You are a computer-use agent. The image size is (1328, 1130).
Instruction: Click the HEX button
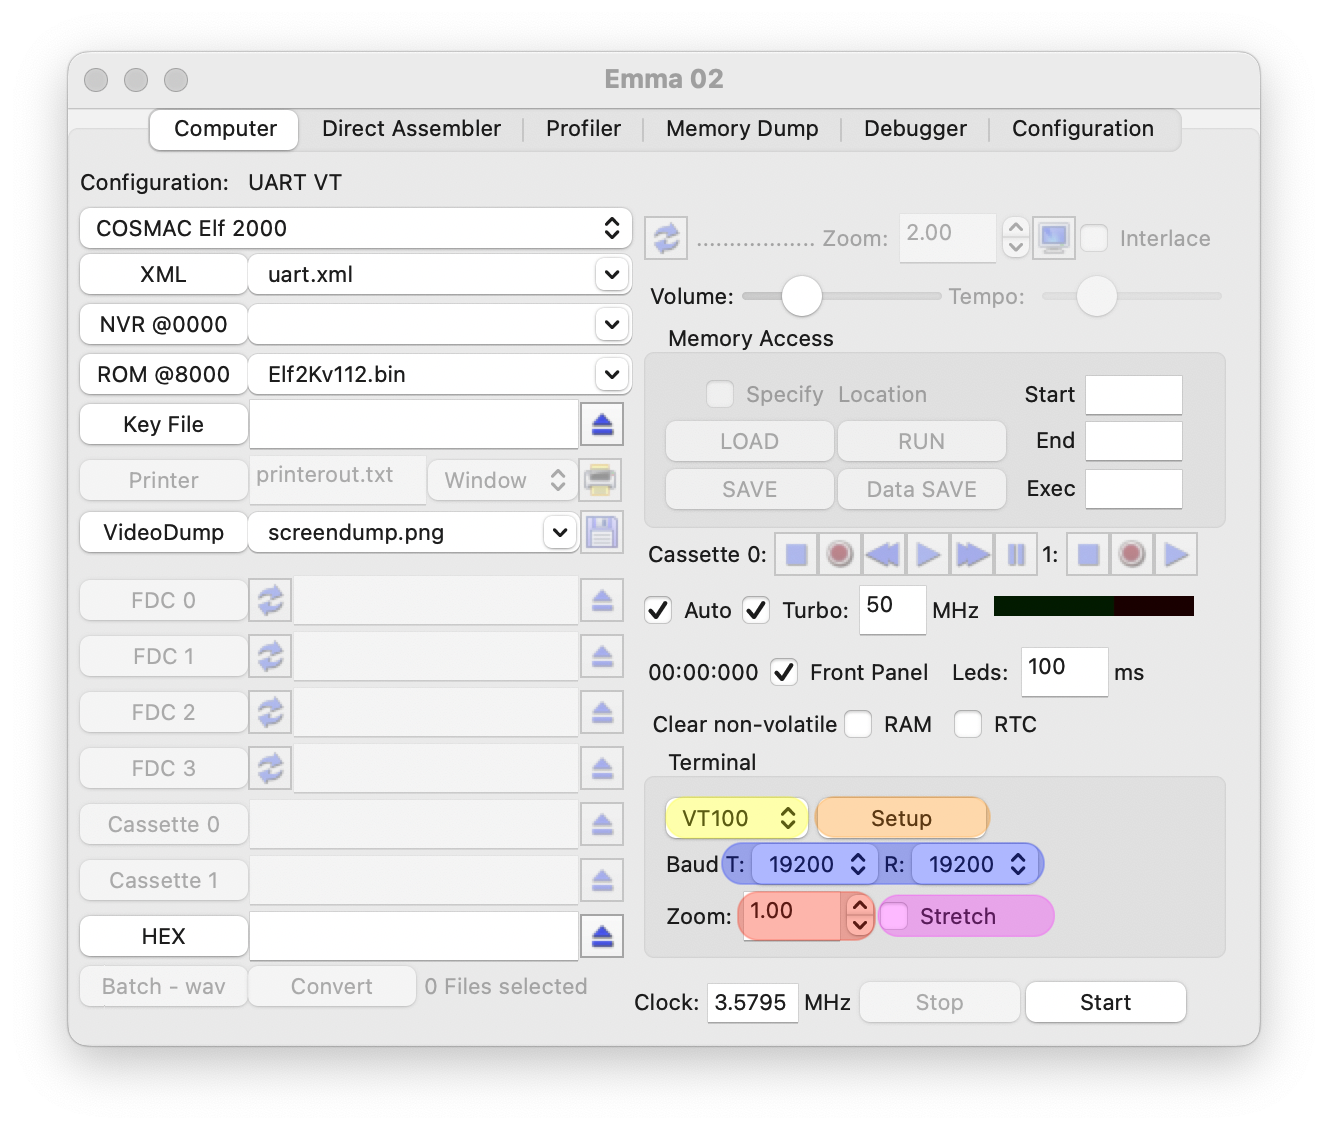pyautogui.click(x=163, y=936)
